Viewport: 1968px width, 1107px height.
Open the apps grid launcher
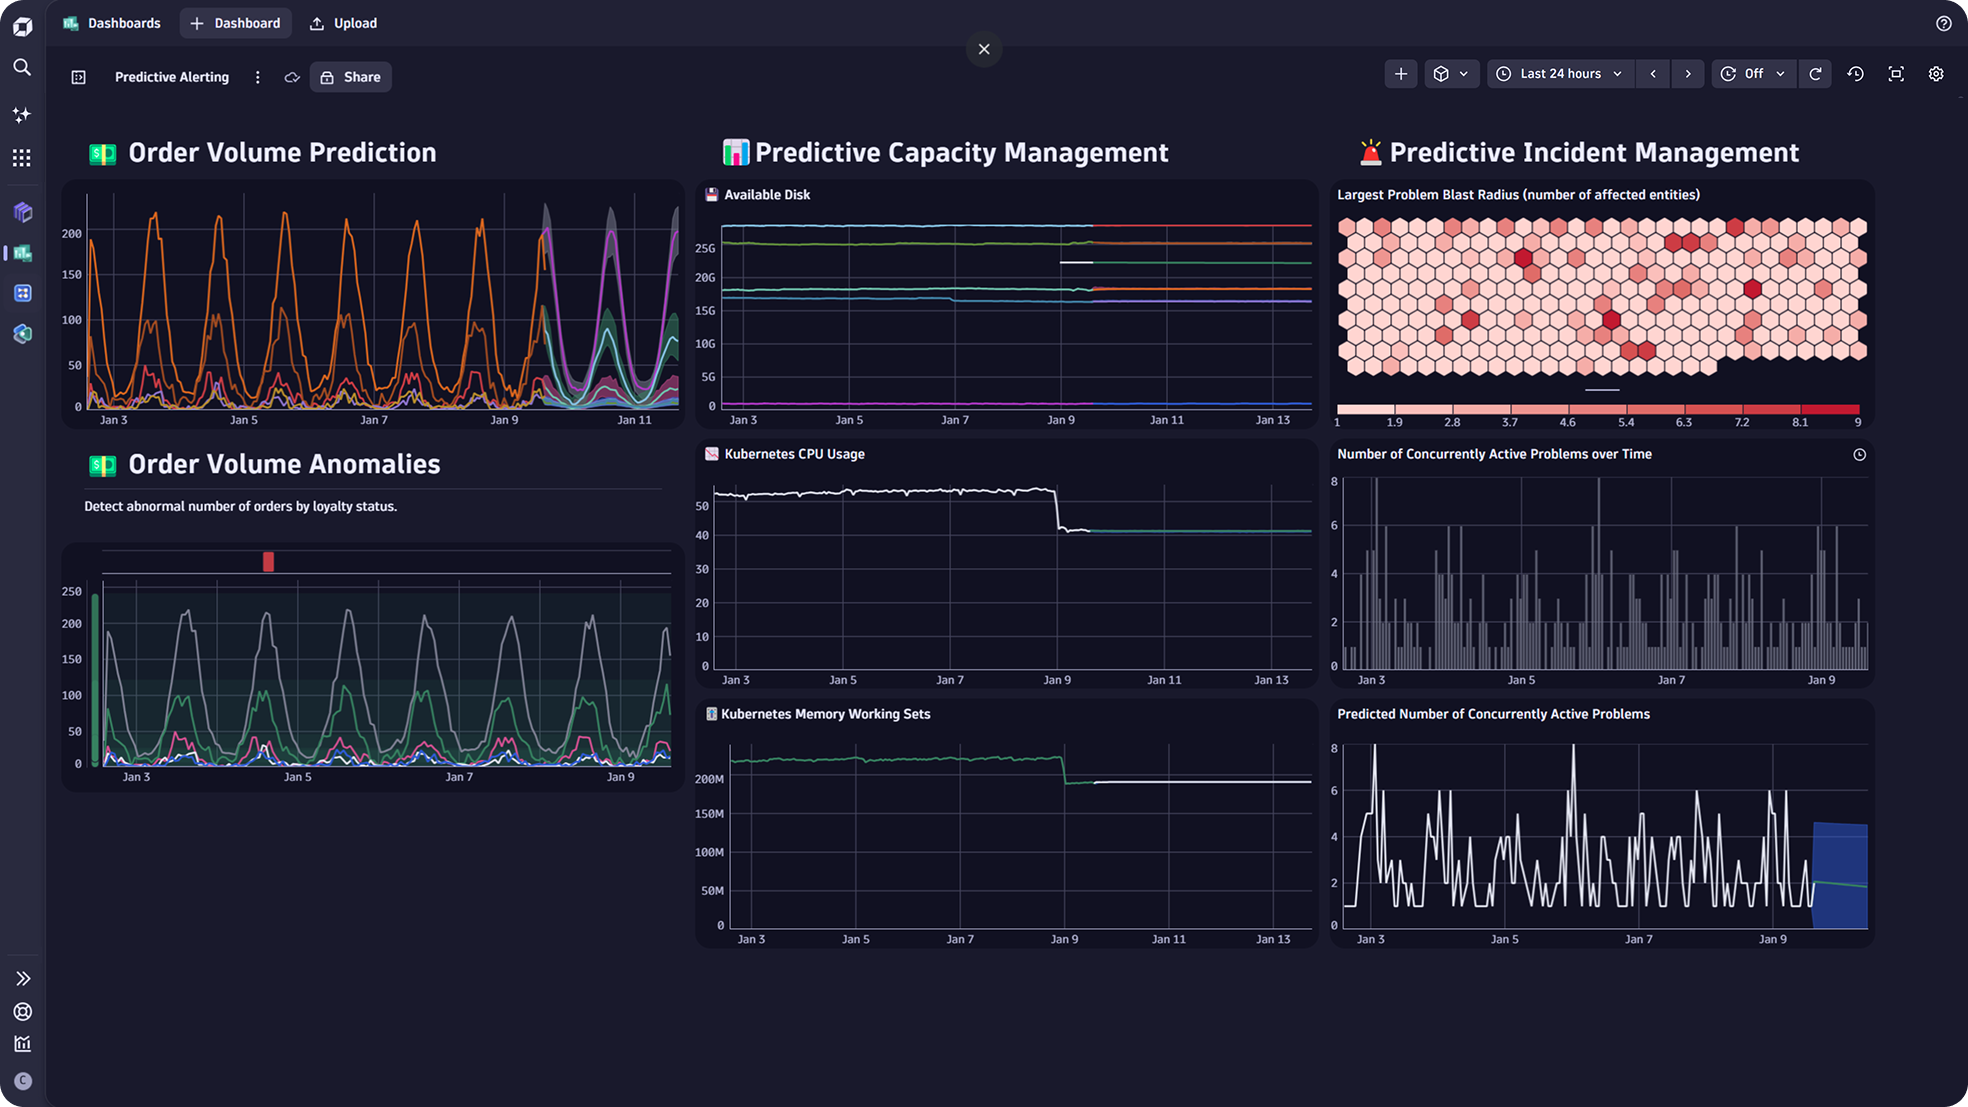tap(22, 158)
